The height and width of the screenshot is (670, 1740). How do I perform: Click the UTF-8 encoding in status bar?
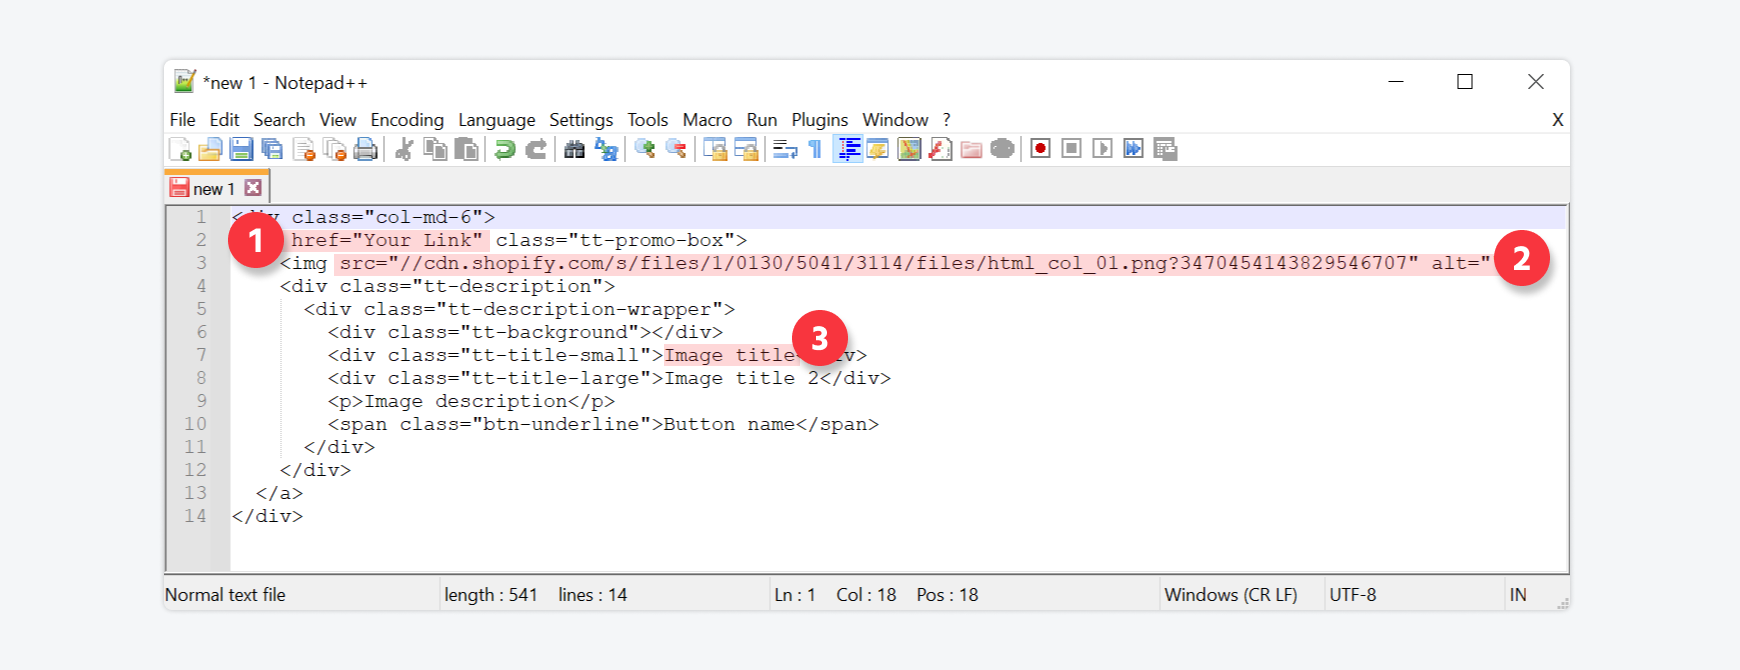[x=1352, y=595]
